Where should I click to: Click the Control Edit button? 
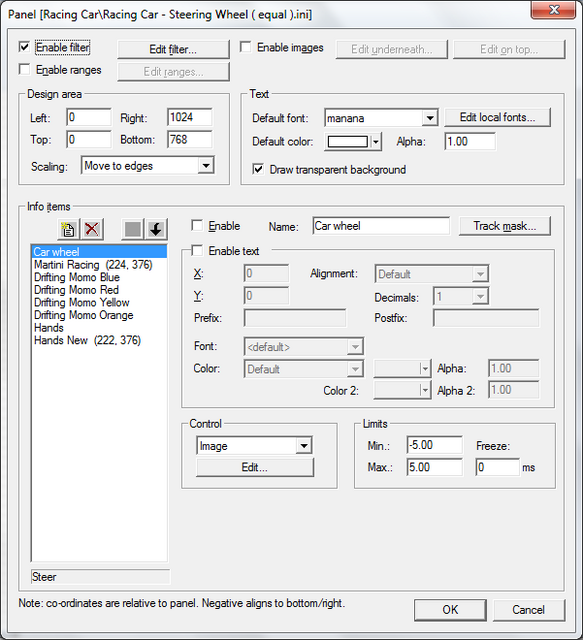pos(255,467)
